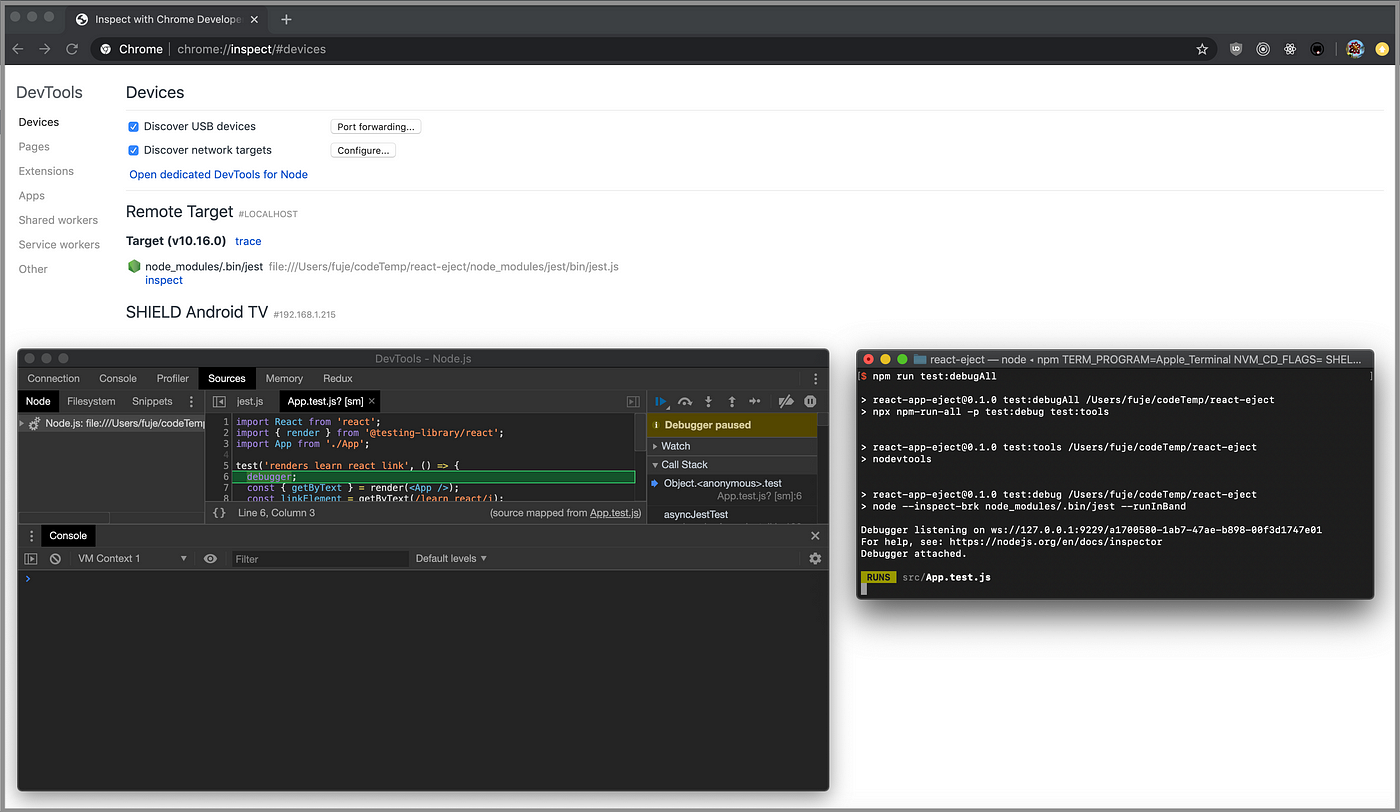This screenshot has width=1400, height=812.
Task: Click the Step debugger arrow icon
Action: click(x=755, y=402)
